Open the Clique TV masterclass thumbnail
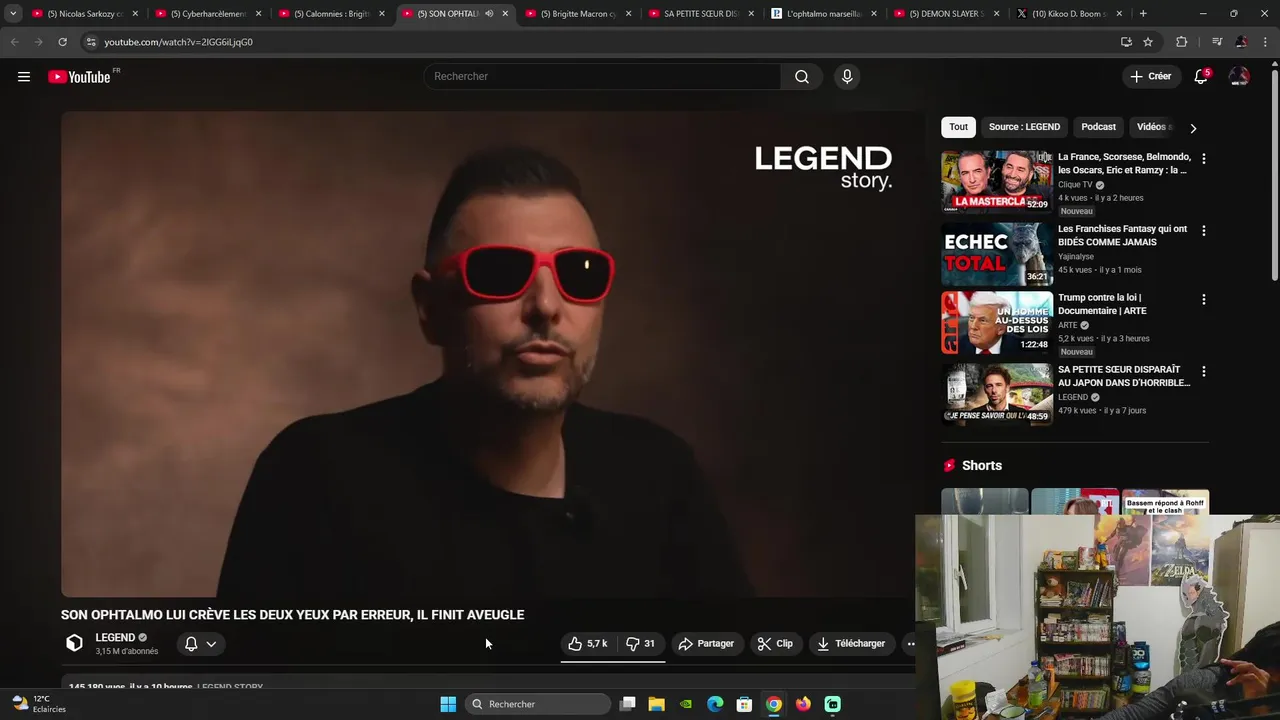Image resolution: width=1280 pixels, height=720 pixels. pos(997,182)
